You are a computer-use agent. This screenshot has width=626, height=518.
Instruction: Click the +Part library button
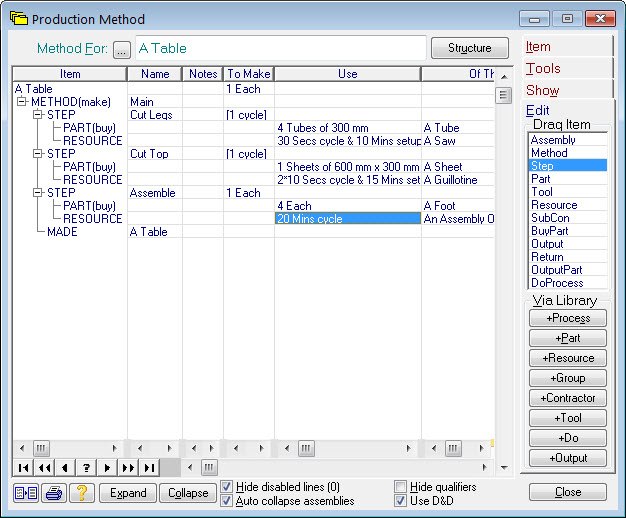pos(568,338)
